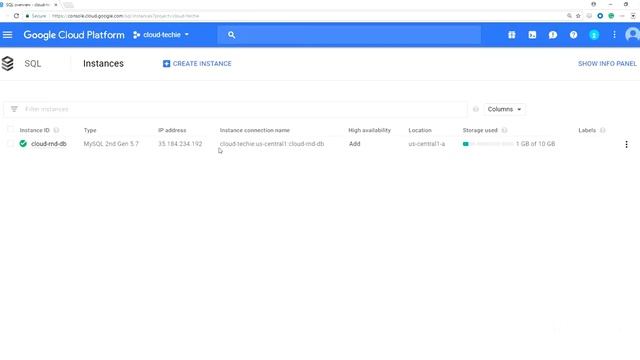
Task: Click the 1 GB of 10 GB text
Action: coord(536,144)
